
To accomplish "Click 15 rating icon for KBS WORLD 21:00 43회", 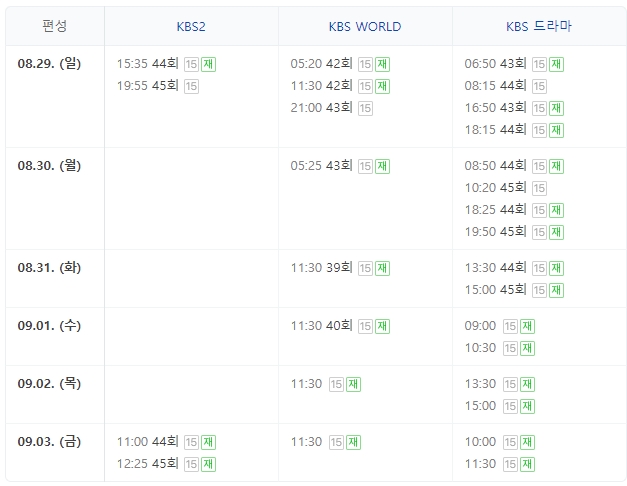I will [365, 108].
